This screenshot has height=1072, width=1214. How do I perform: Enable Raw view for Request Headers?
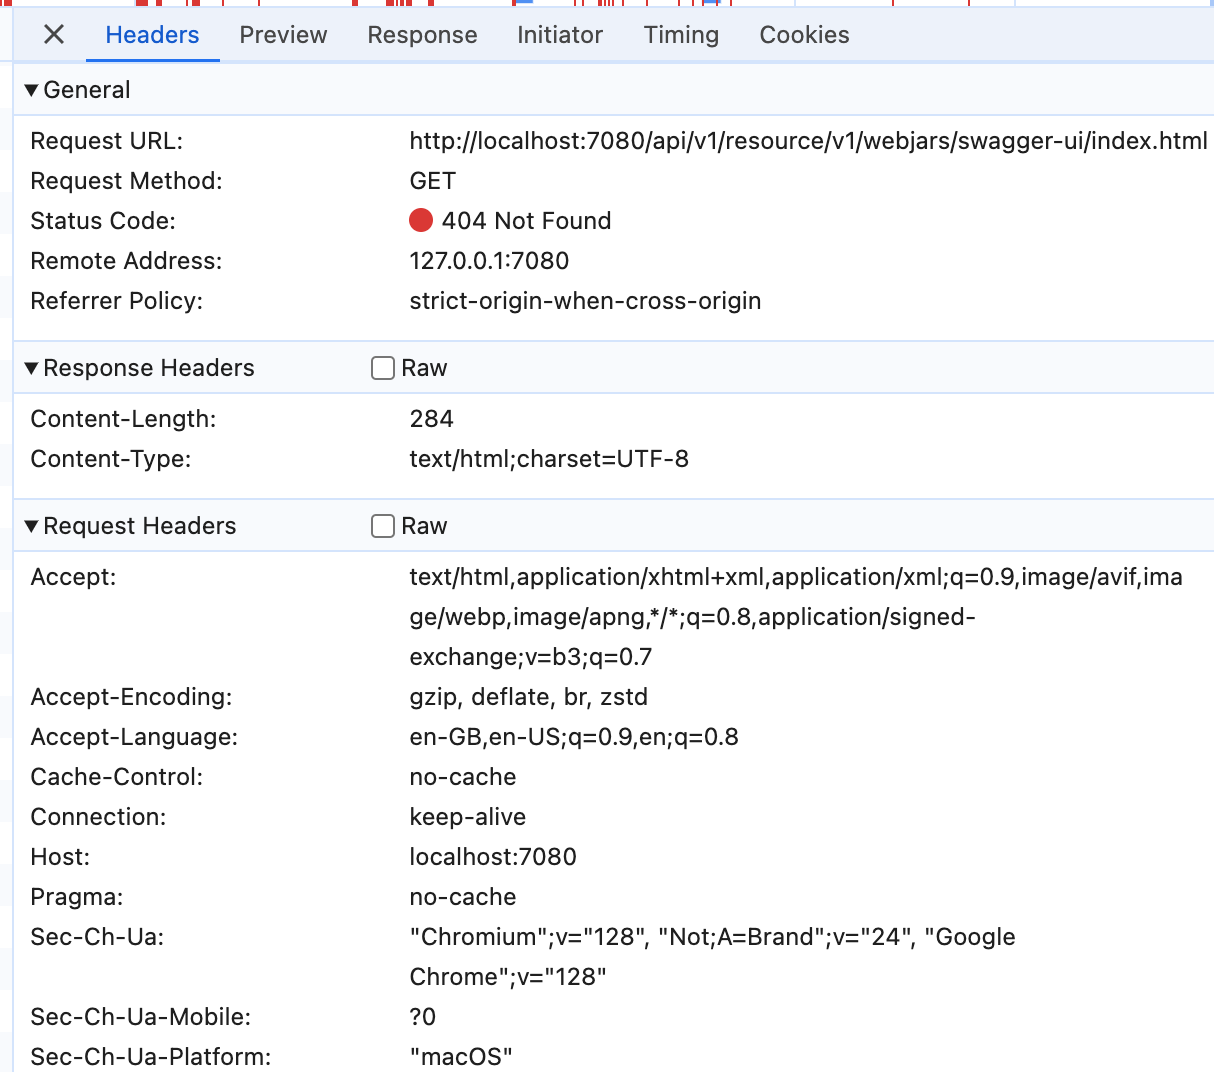click(383, 526)
